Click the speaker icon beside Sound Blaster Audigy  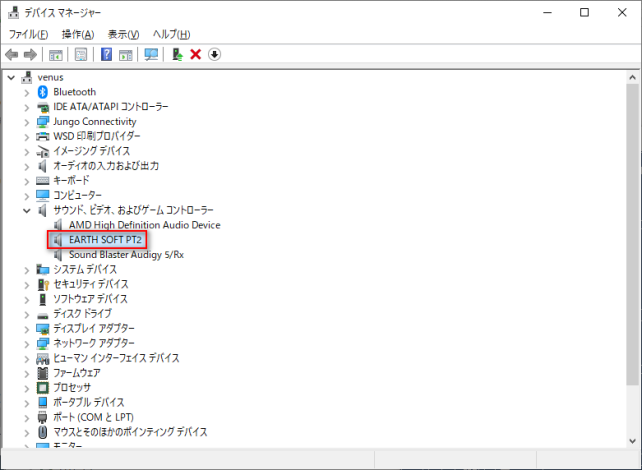tap(59, 255)
